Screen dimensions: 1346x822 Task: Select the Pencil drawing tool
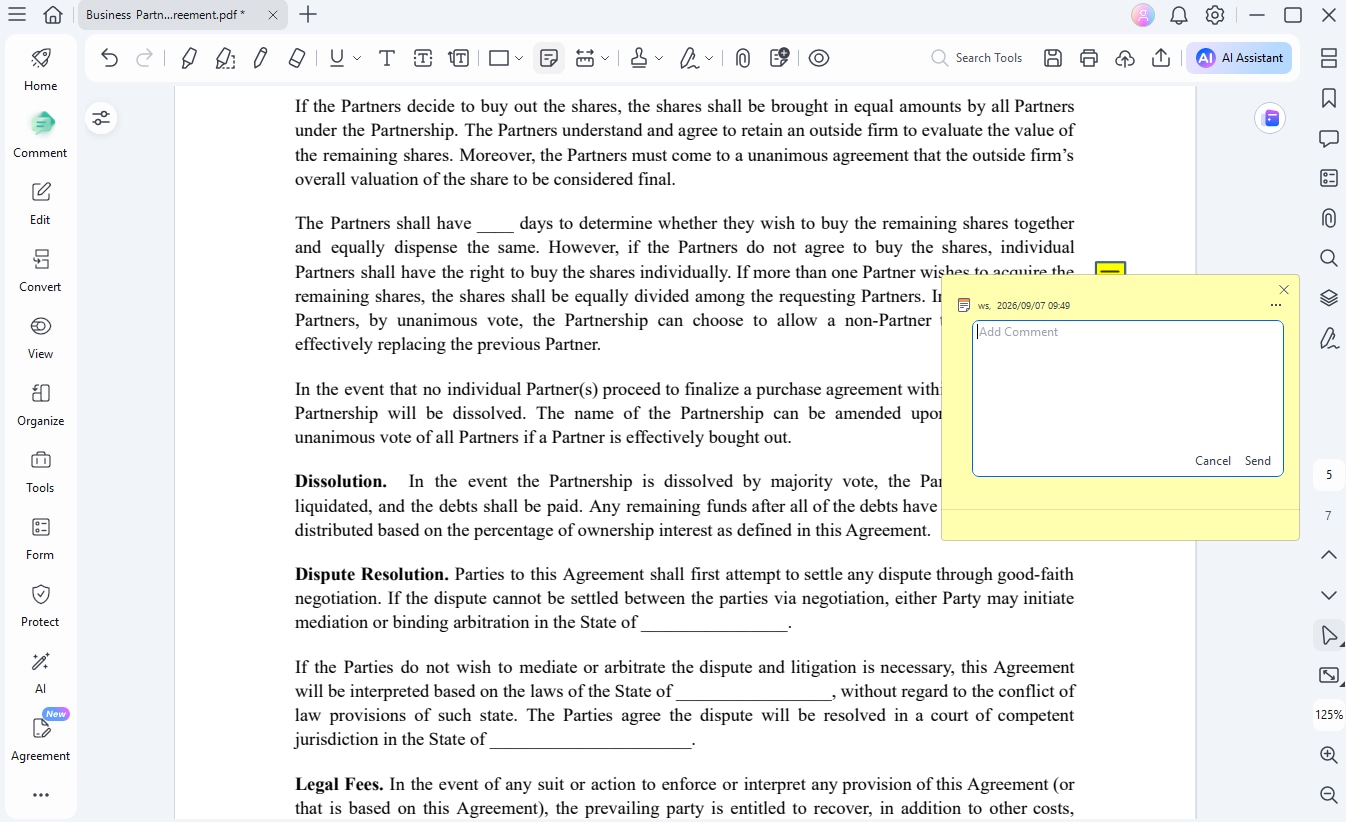coord(260,58)
